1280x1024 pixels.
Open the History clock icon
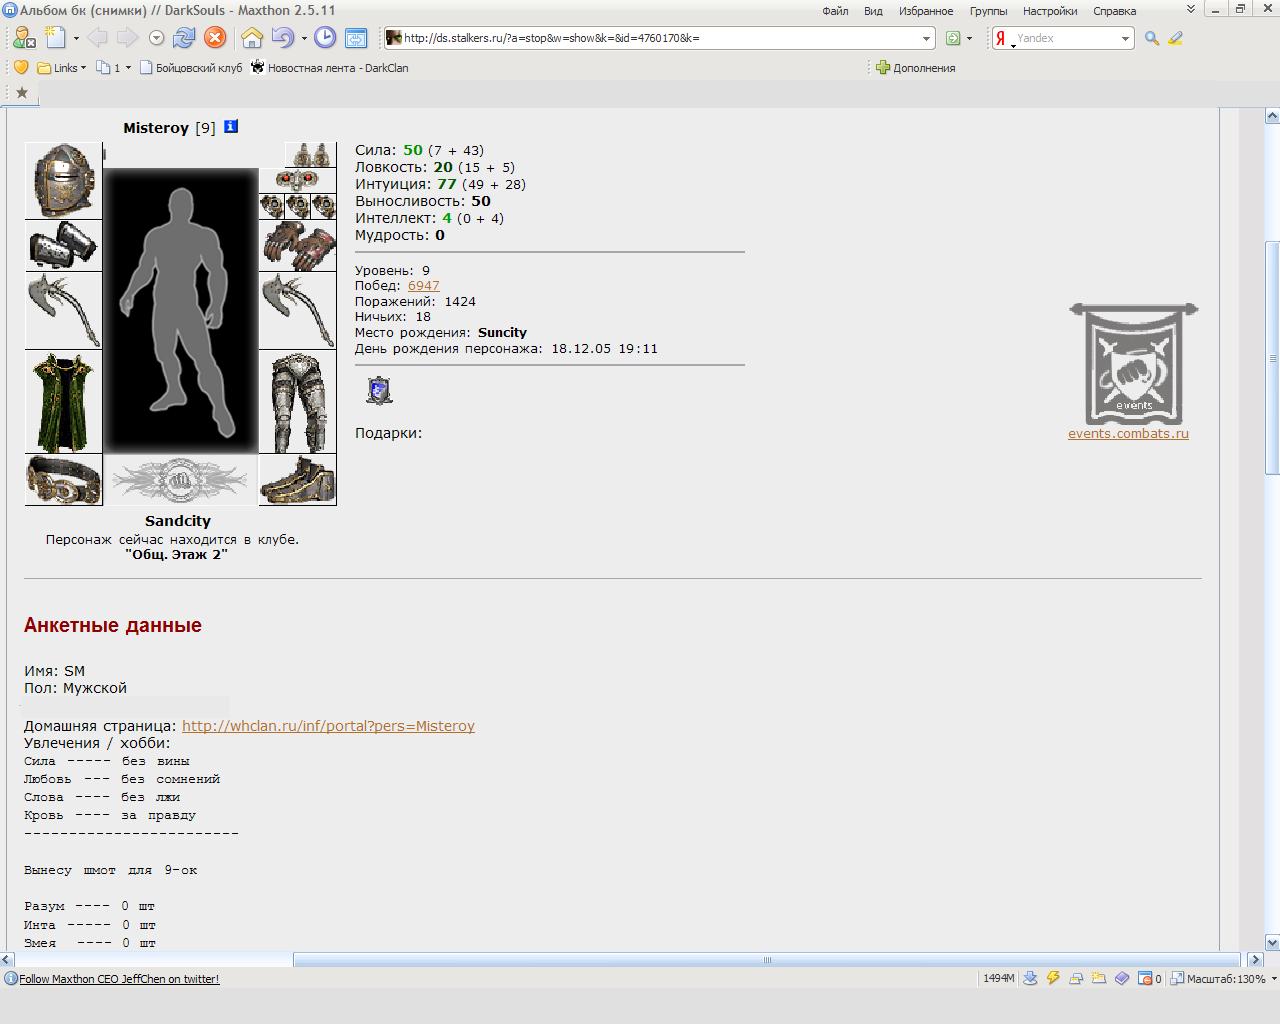[325, 38]
